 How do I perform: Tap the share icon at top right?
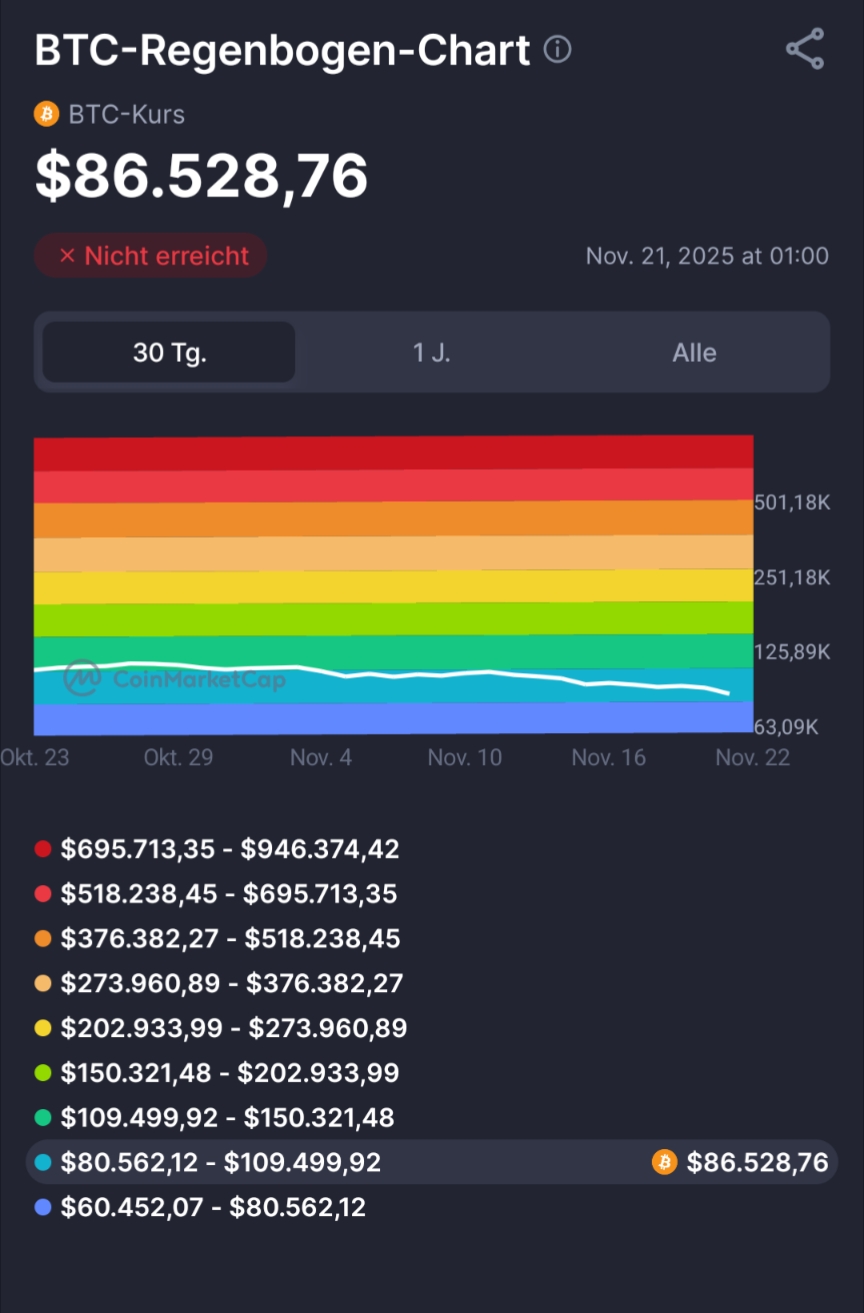(x=804, y=49)
